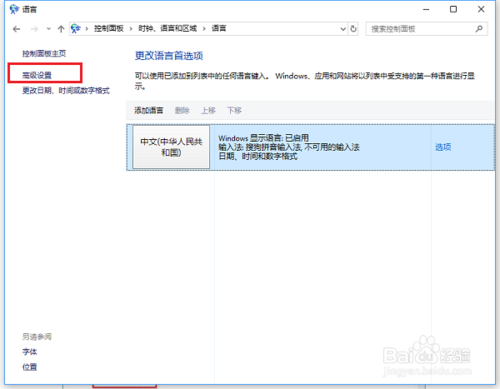Close the 语言 window
The image size is (500, 389).
tap(481, 9)
